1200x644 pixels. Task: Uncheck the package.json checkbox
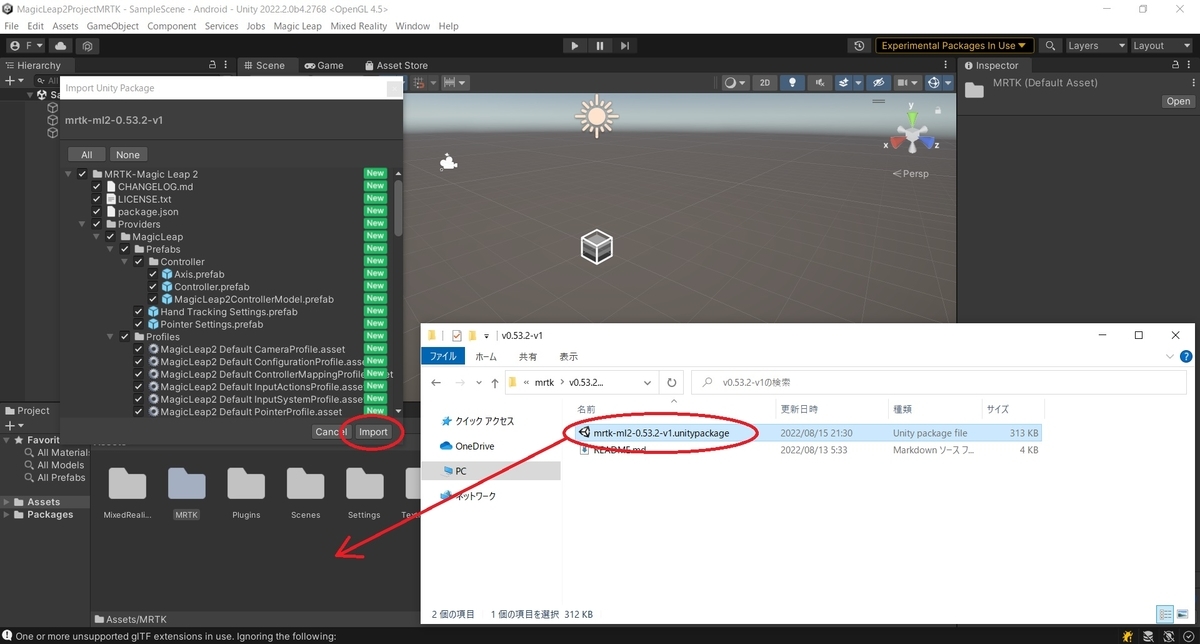[x=97, y=212]
